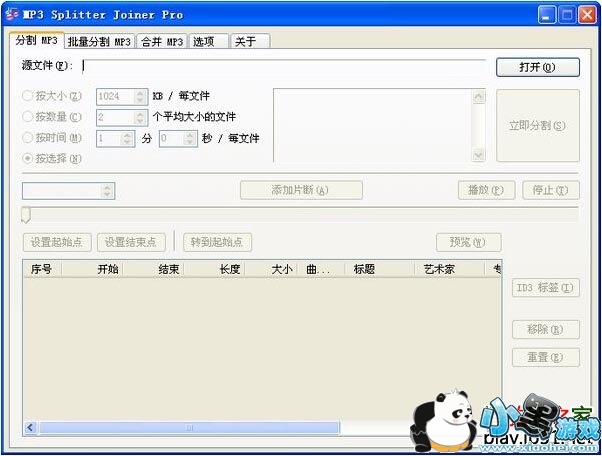Click the 停止 (T) button
602x456 pixels.
[551, 190]
